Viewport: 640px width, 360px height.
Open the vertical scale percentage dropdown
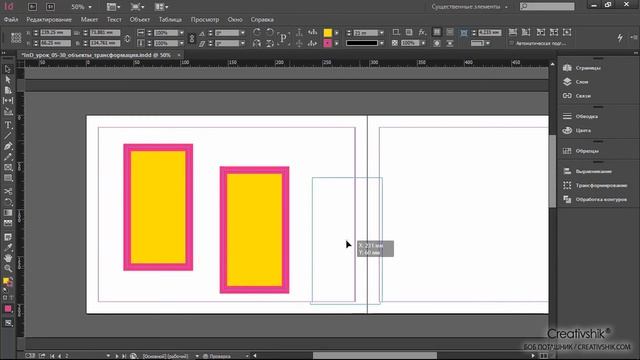pyautogui.click(x=182, y=43)
